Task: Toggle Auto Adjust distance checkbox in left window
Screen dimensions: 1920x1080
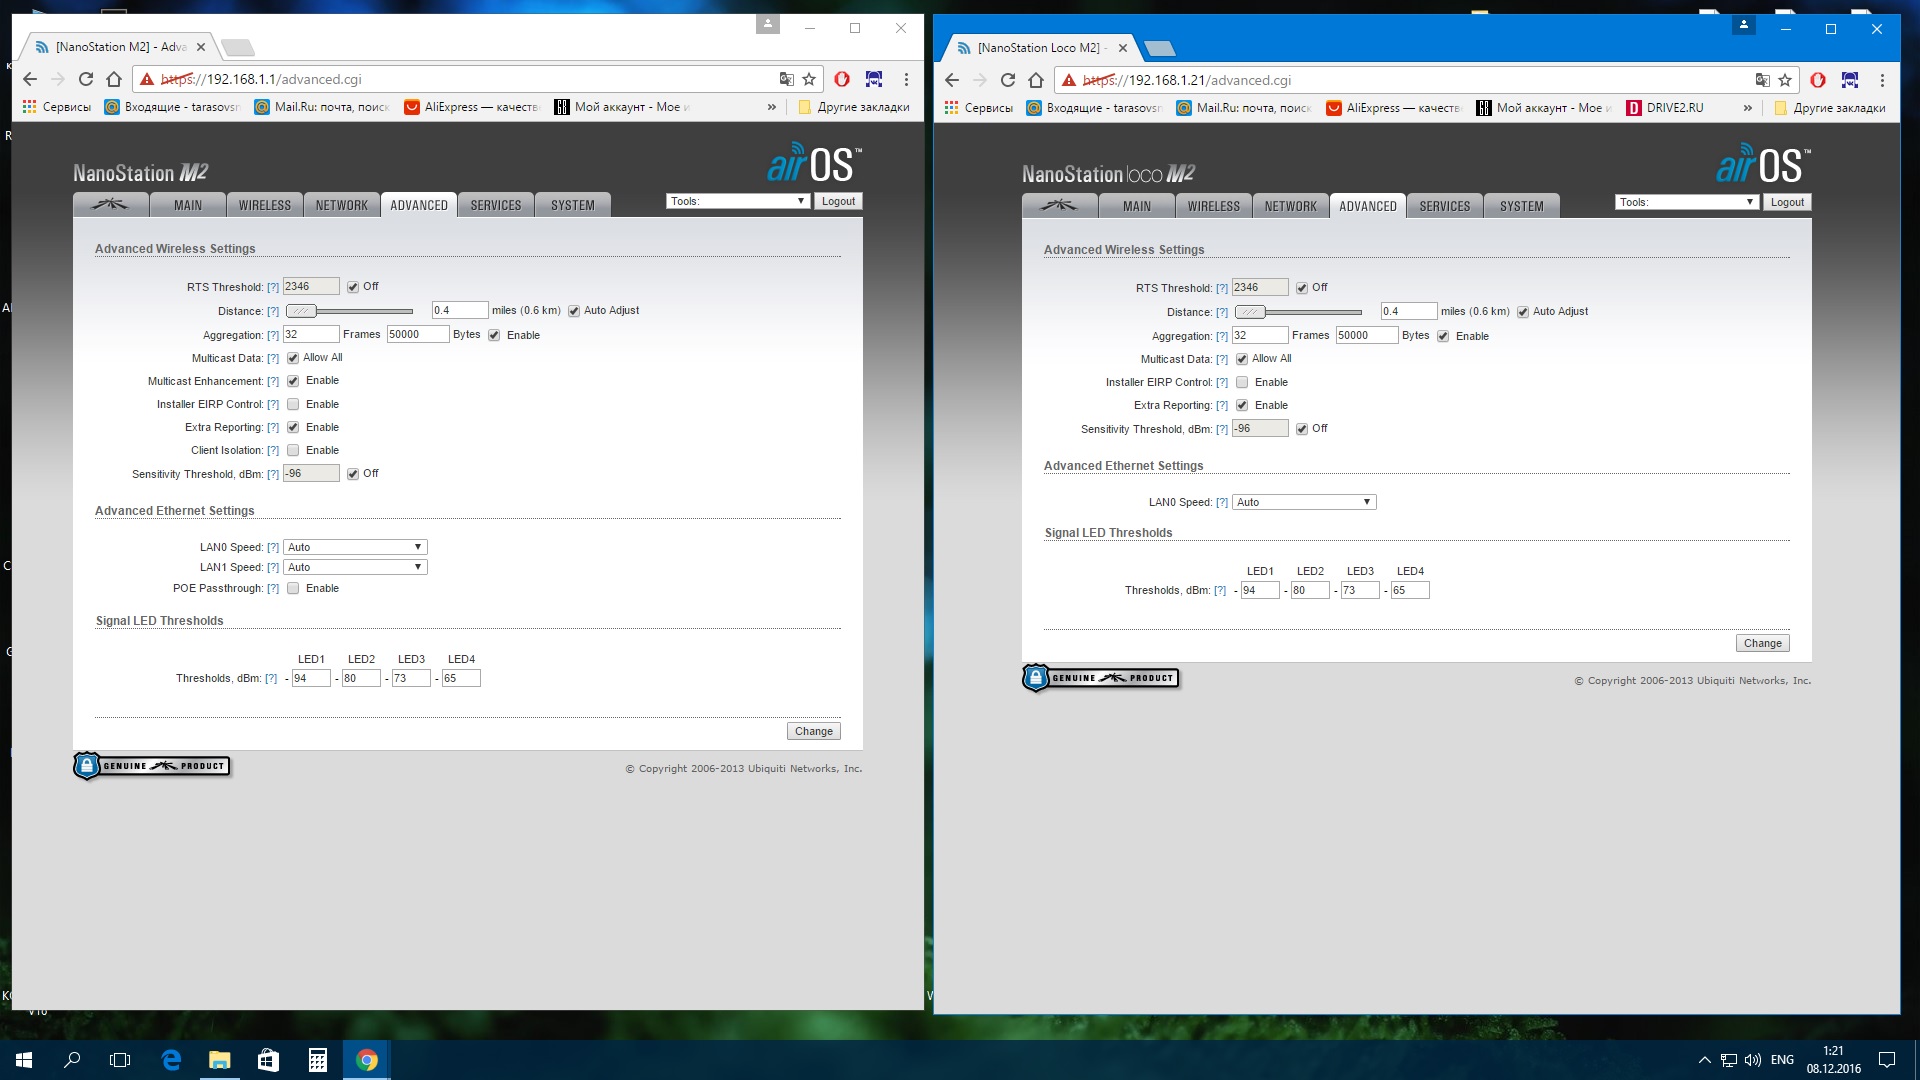Action: coord(574,311)
